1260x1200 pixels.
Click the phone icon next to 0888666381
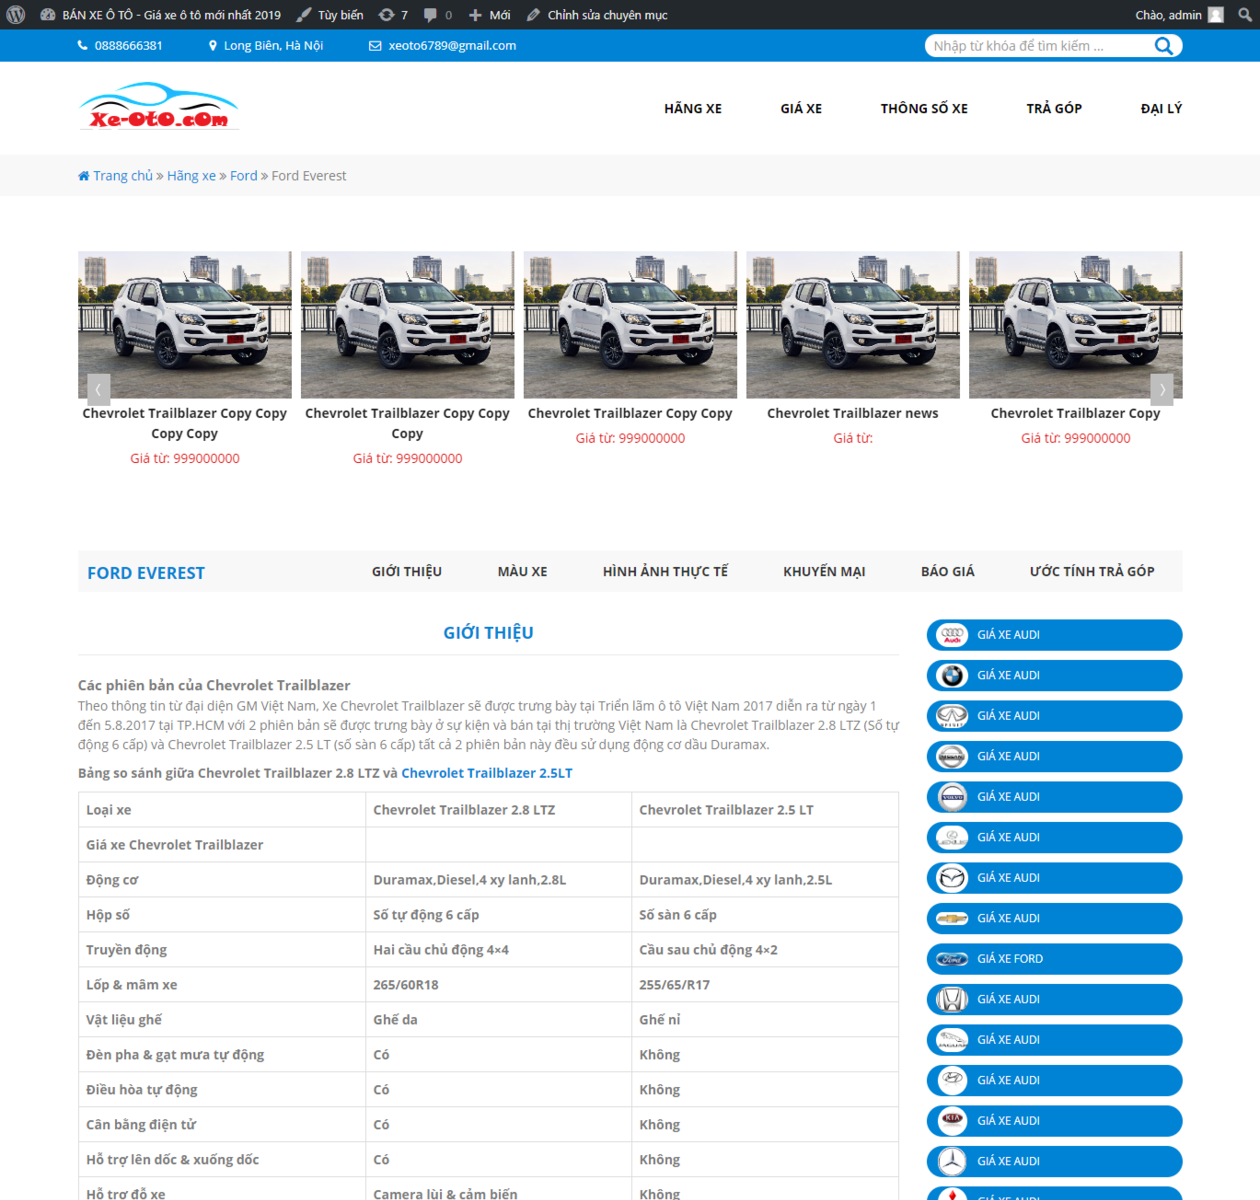(83, 46)
